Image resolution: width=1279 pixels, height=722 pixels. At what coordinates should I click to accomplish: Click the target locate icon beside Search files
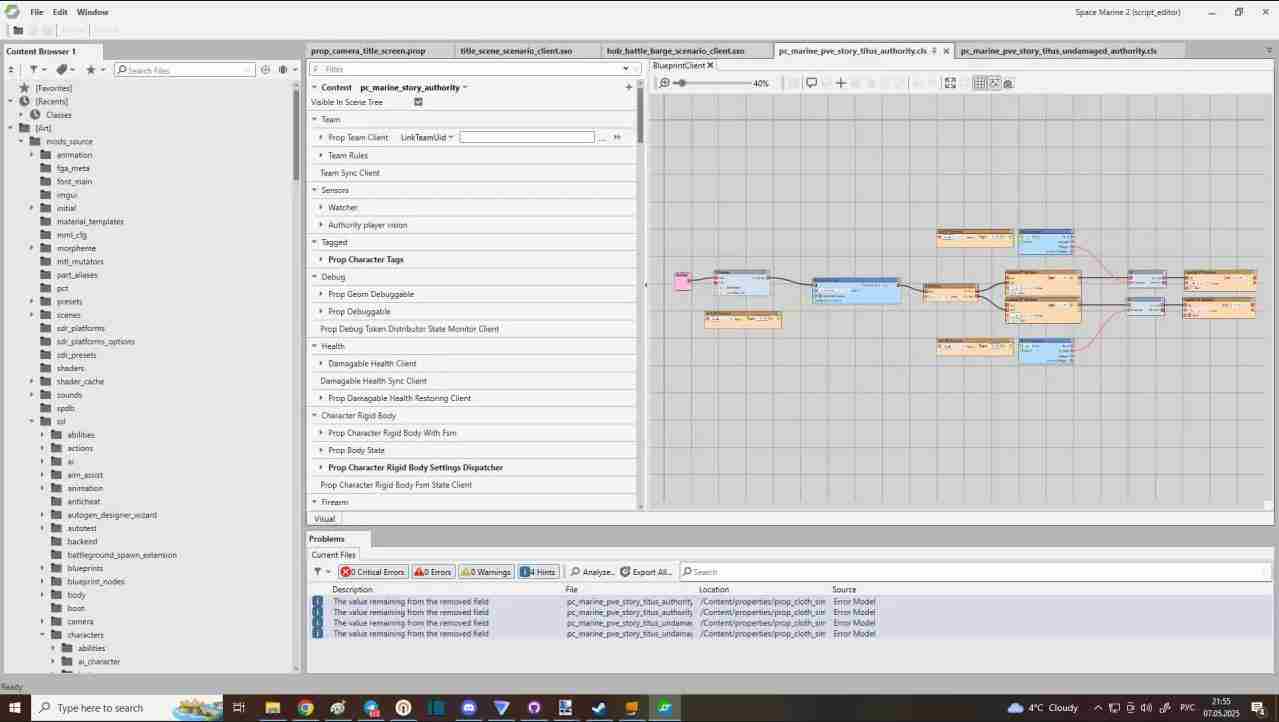click(265, 70)
